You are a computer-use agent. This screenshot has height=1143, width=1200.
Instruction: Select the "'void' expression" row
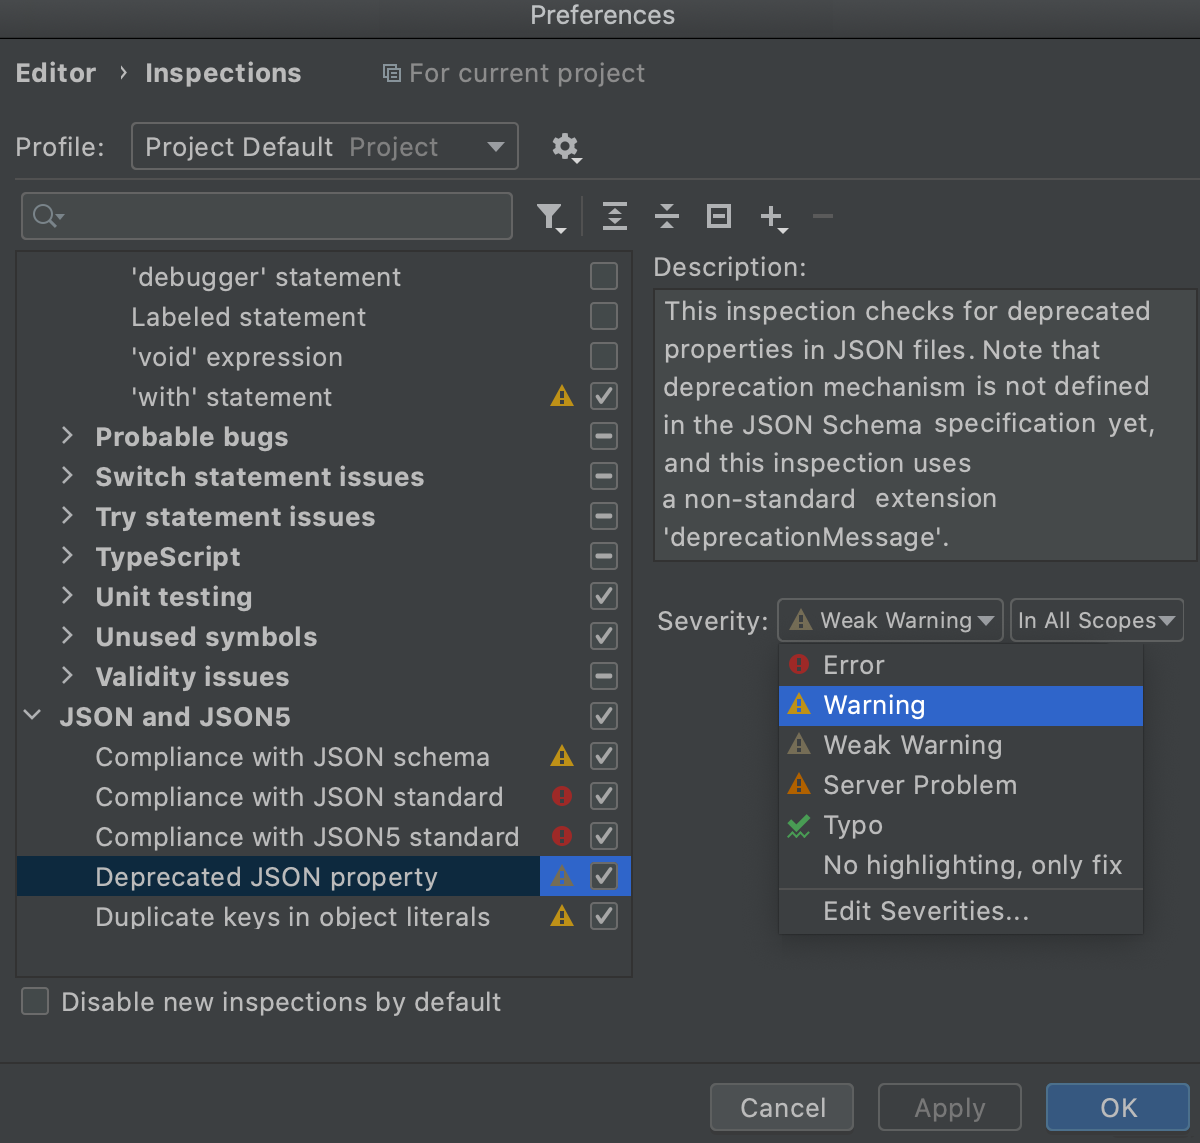[x=324, y=357]
